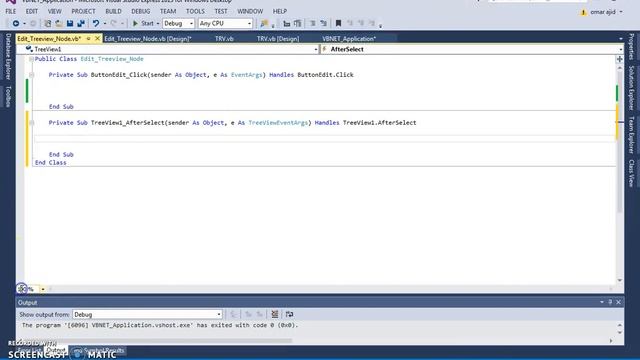Image resolution: width=640 pixels, height=360 pixels.
Task: Start debugging with the green play button
Action: click(143, 24)
